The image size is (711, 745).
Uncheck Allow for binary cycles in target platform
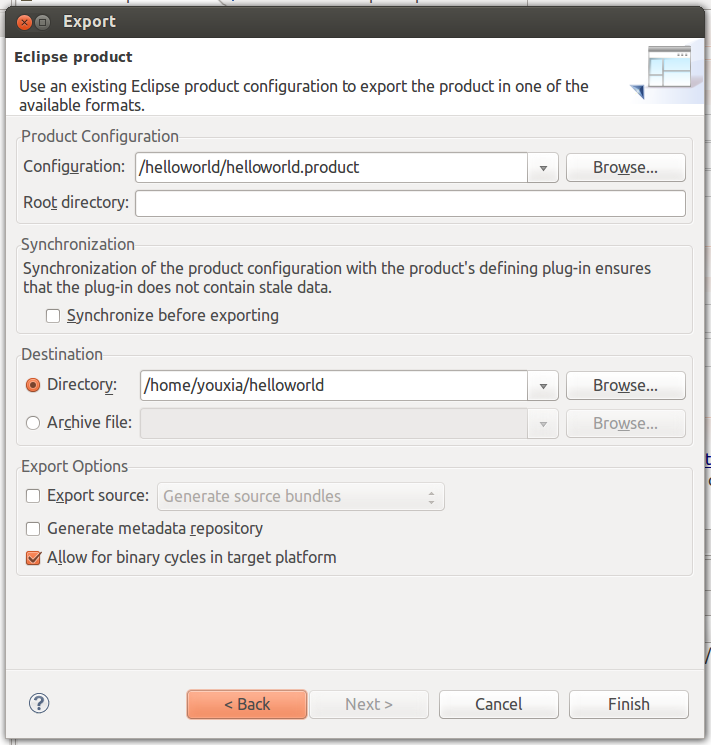(x=34, y=558)
